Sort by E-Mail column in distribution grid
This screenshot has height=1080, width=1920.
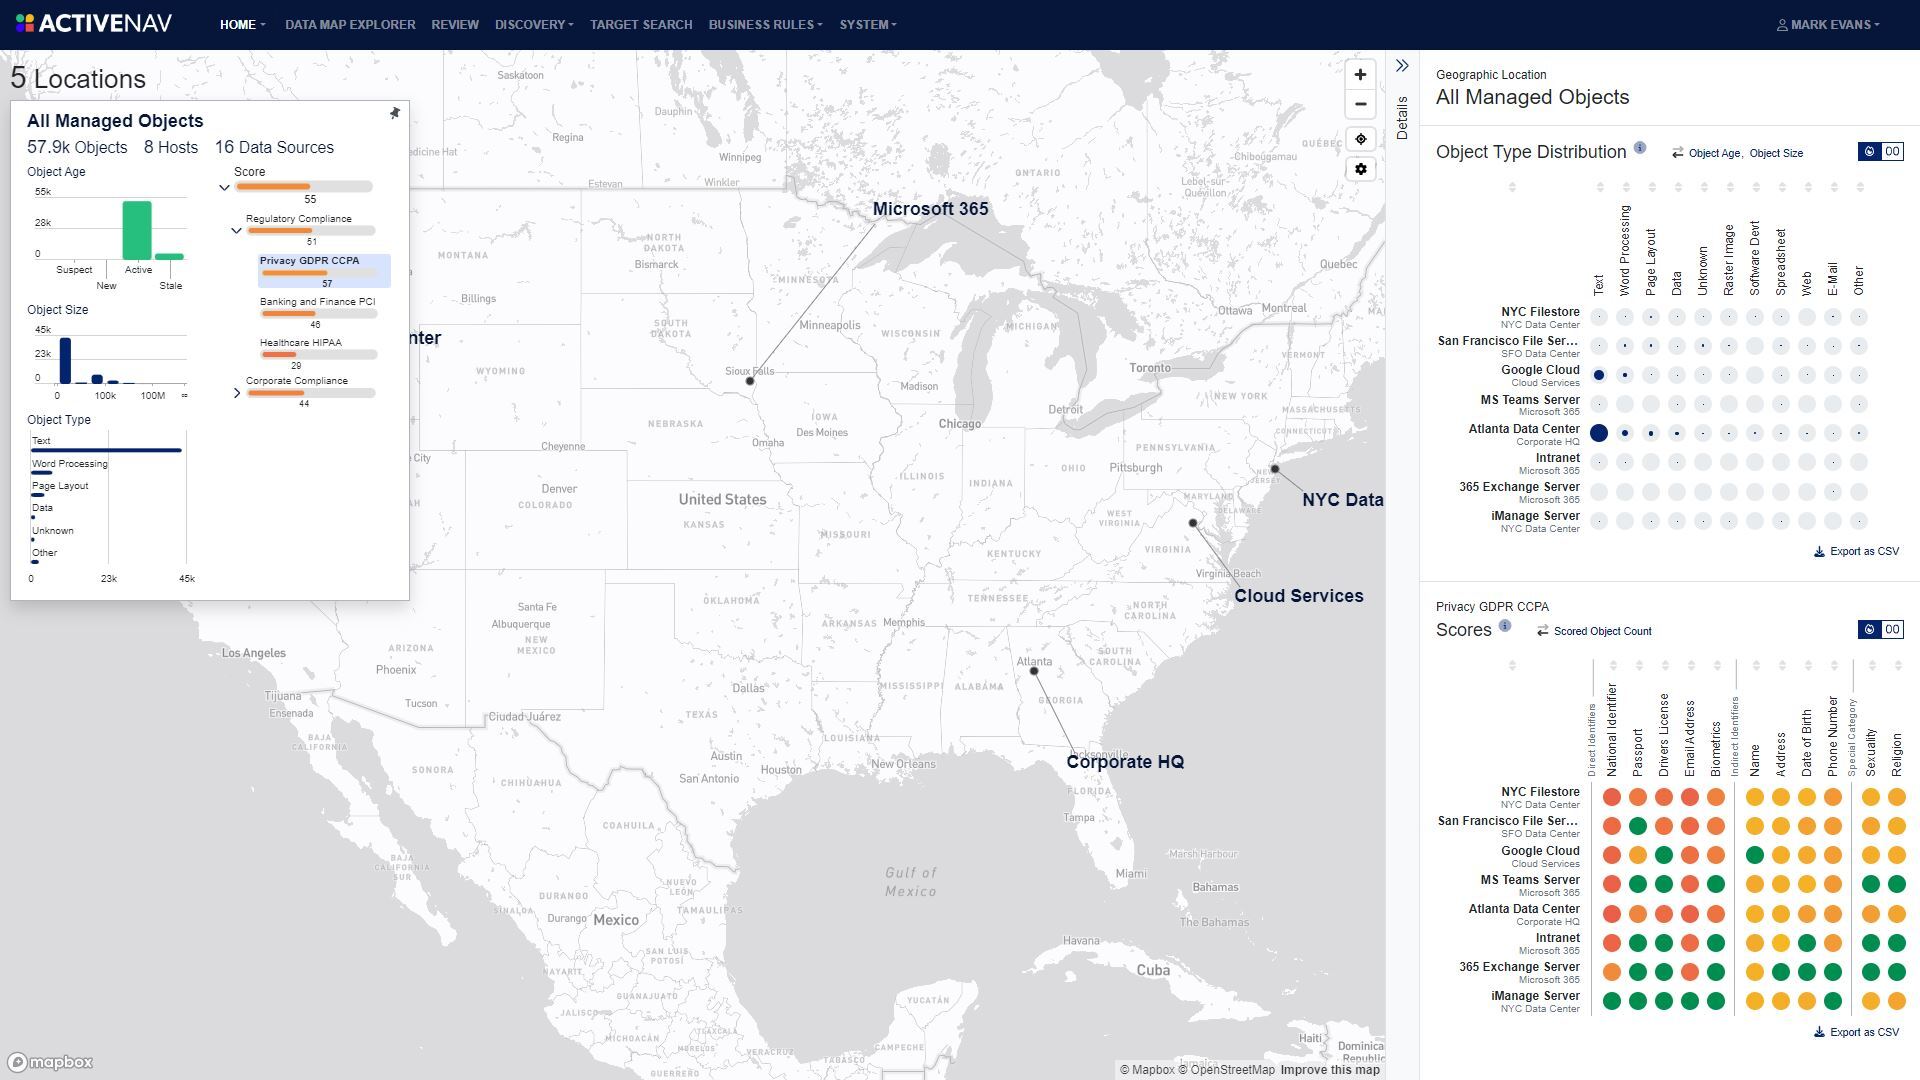coord(1834,187)
